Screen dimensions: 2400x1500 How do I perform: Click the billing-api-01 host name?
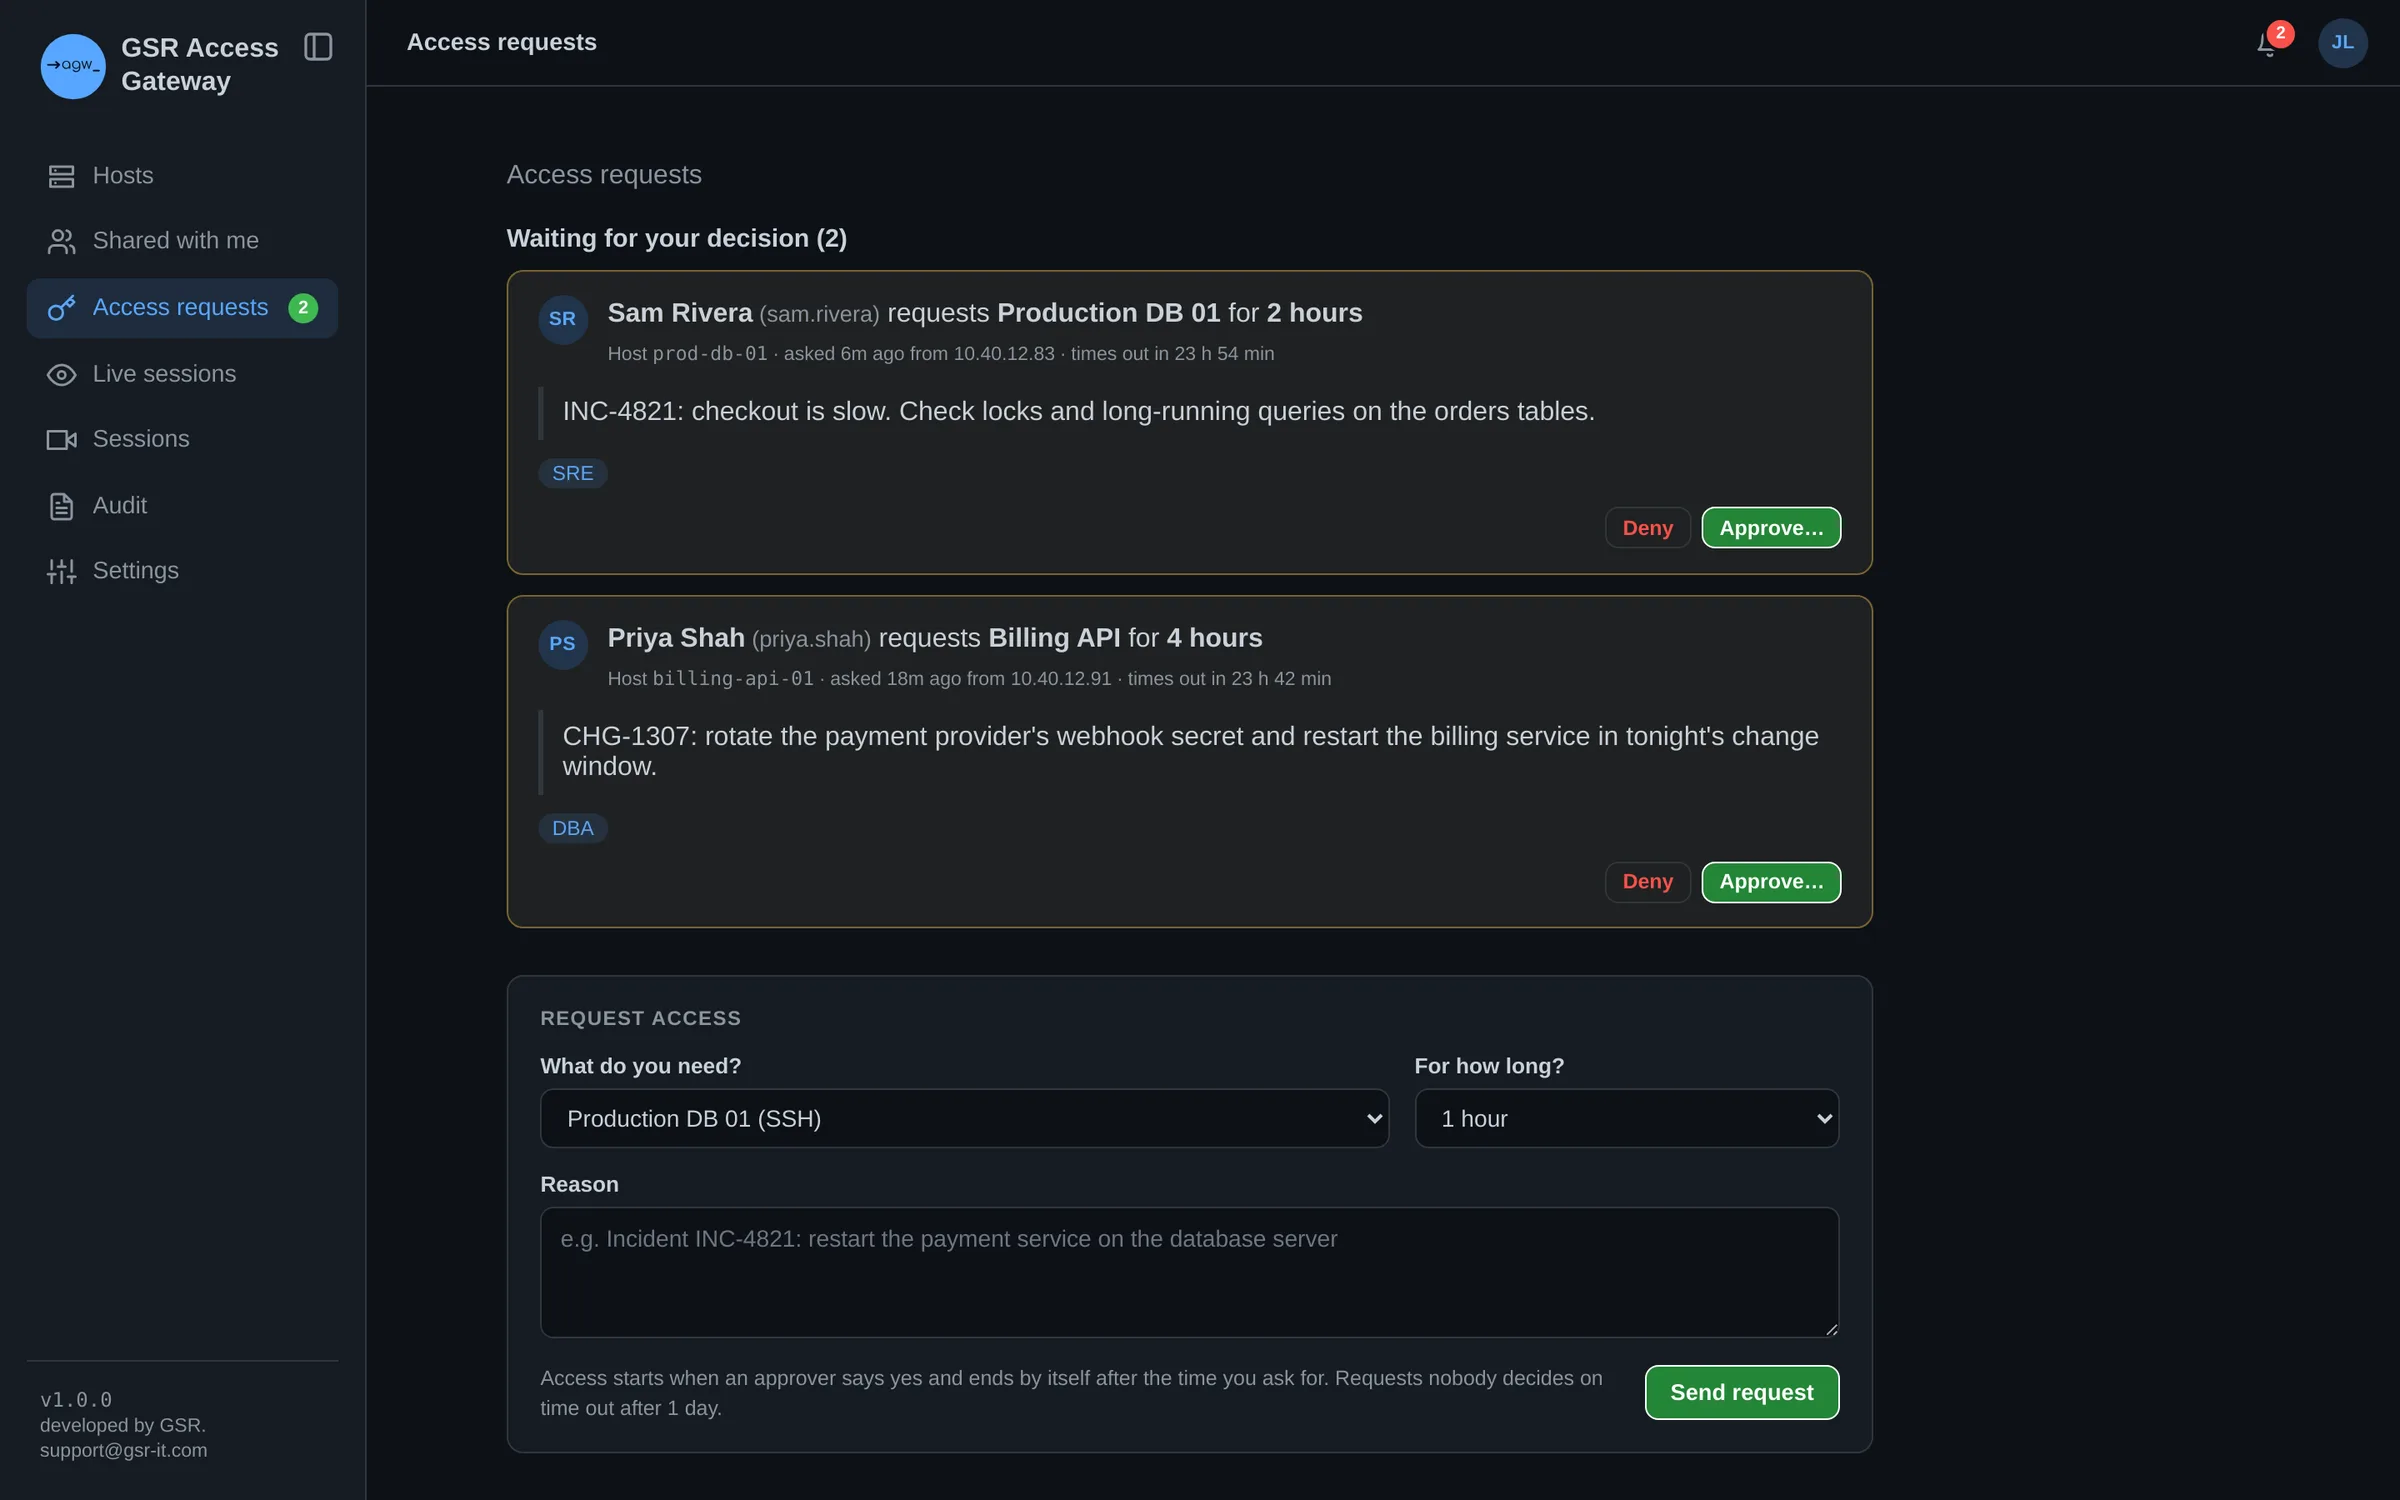coord(733,679)
